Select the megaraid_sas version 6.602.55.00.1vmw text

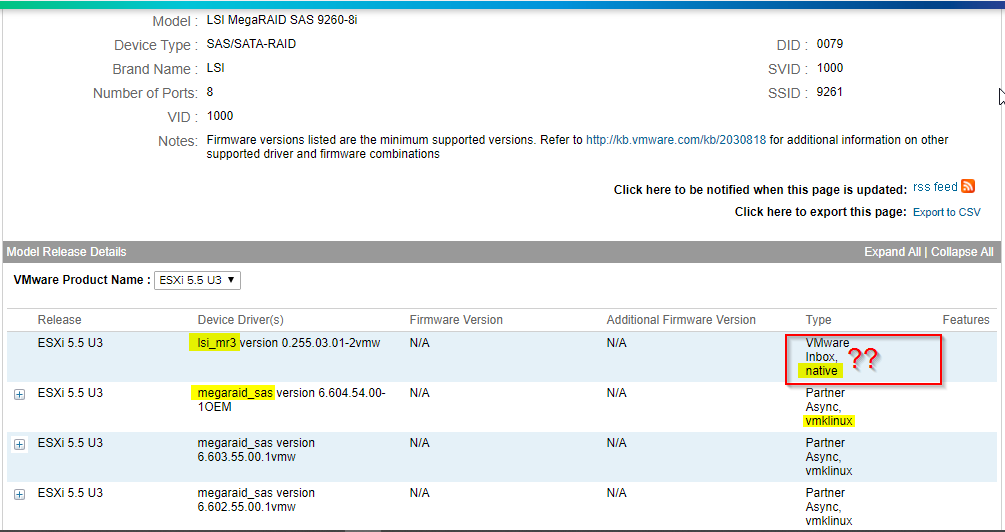(256, 500)
